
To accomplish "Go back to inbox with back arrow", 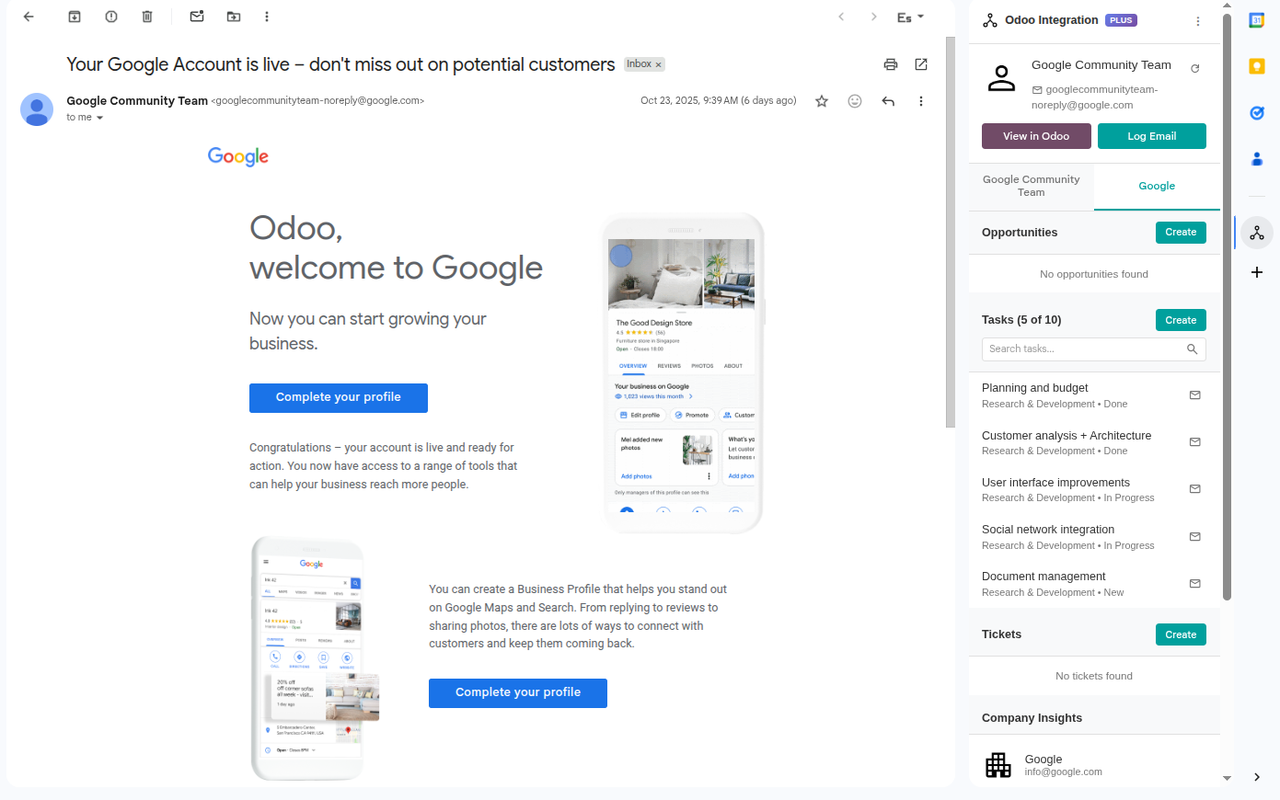I will pos(28,17).
